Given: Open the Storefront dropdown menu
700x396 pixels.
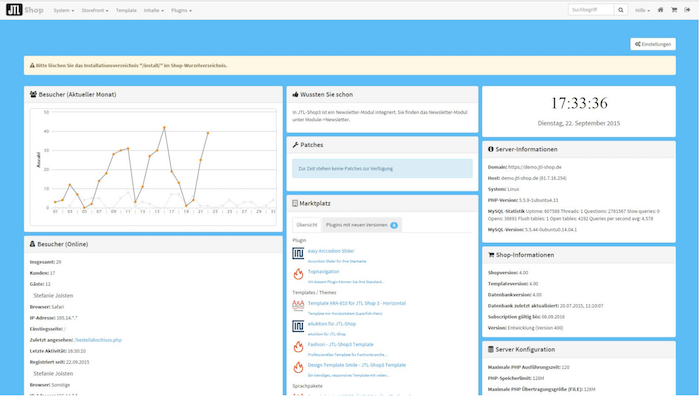Looking at the screenshot, I should [x=95, y=10].
